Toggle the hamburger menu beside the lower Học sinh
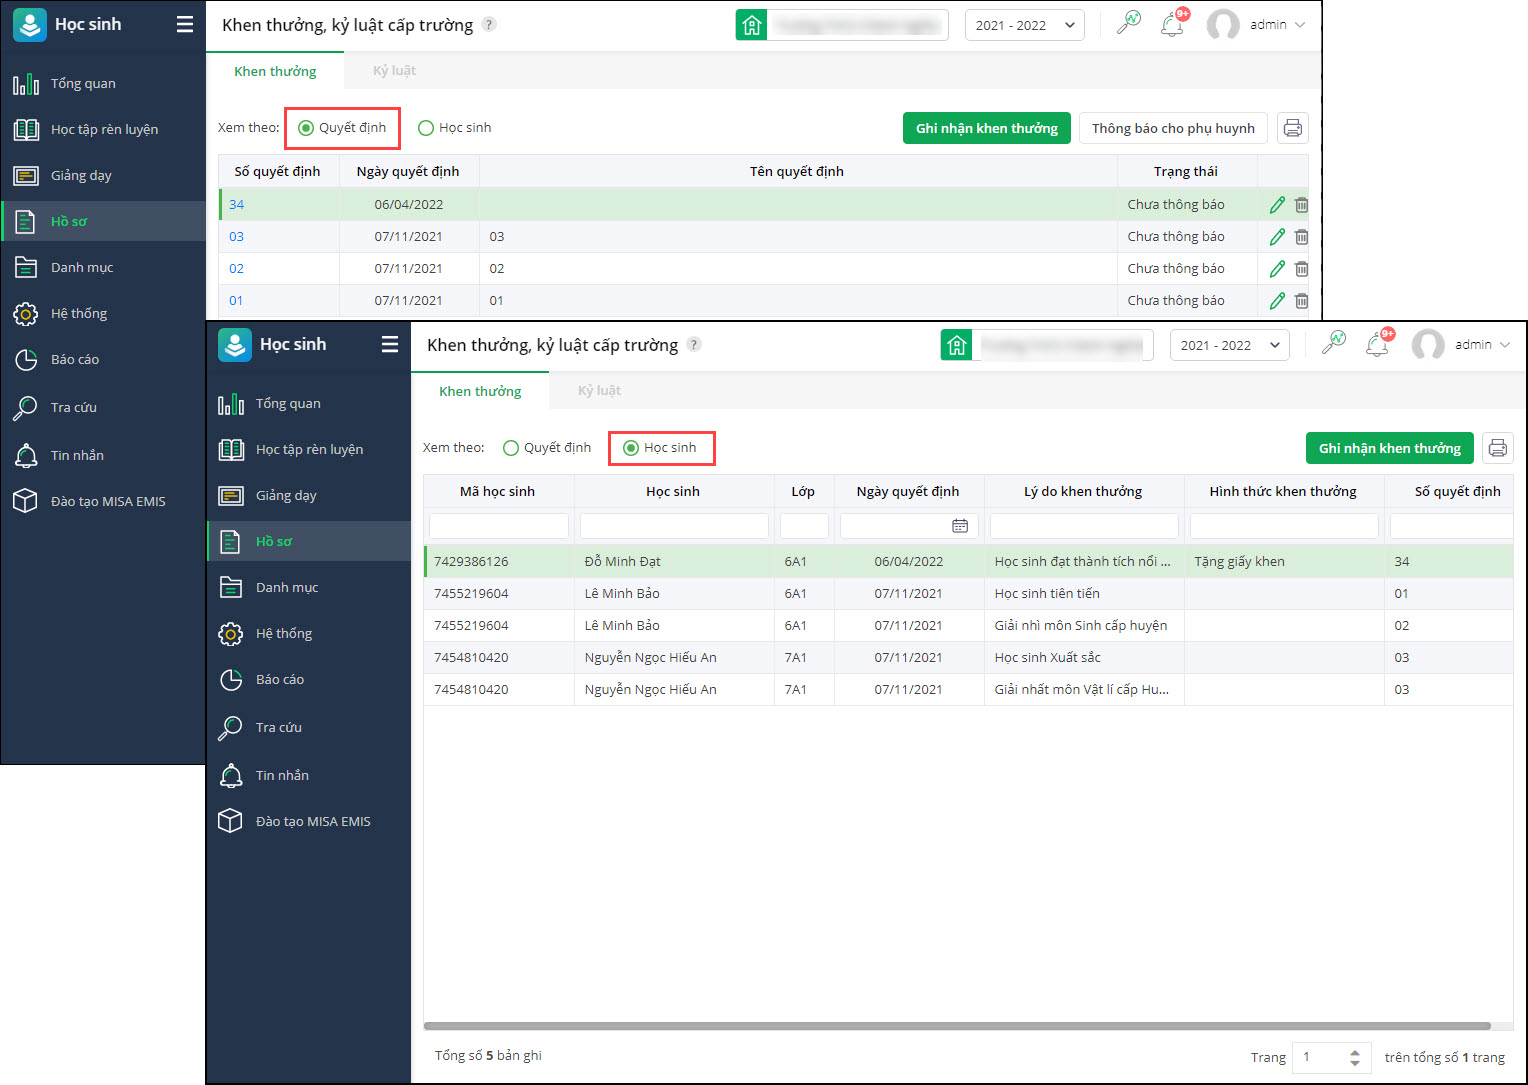The image size is (1528, 1085). [390, 344]
